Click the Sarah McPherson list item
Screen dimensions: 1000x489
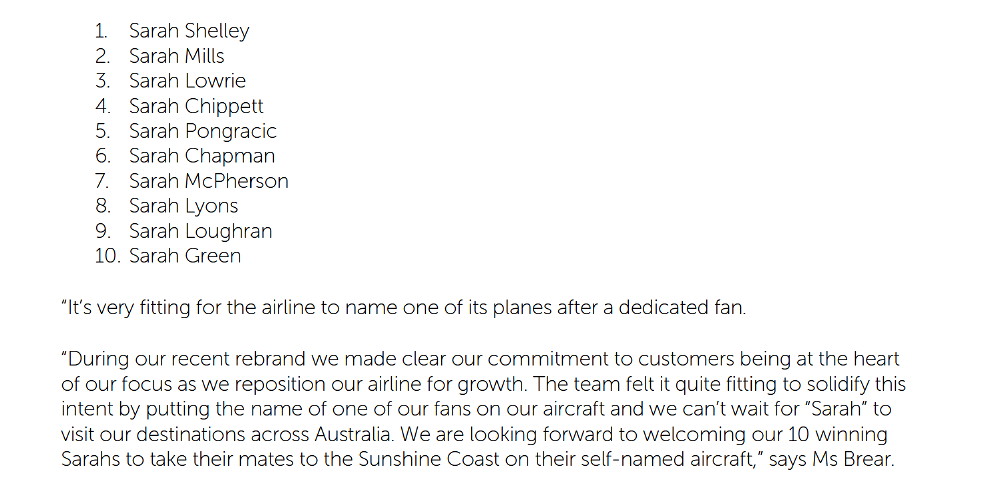click(x=208, y=181)
